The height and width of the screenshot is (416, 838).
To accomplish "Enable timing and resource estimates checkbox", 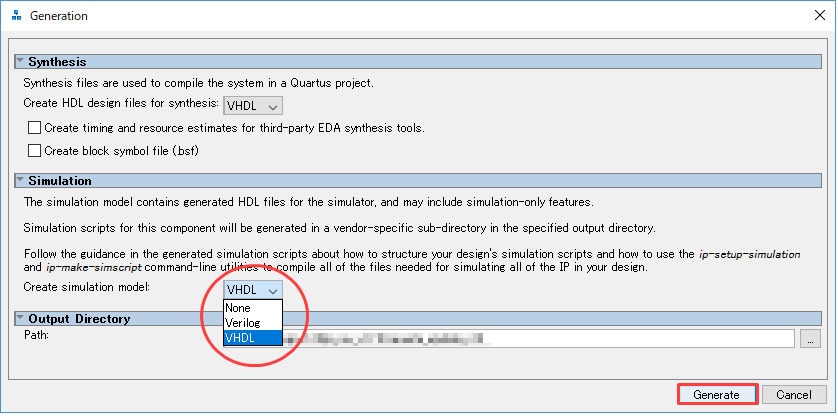I will 35,128.
